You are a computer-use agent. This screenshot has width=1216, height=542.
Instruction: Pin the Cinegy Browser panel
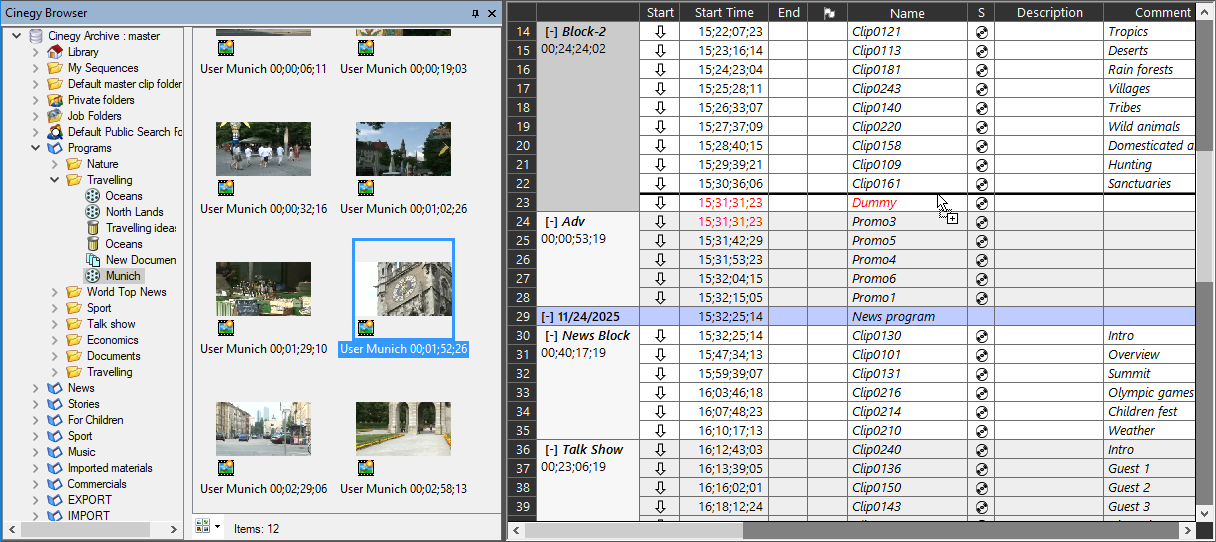pos(475,13)
